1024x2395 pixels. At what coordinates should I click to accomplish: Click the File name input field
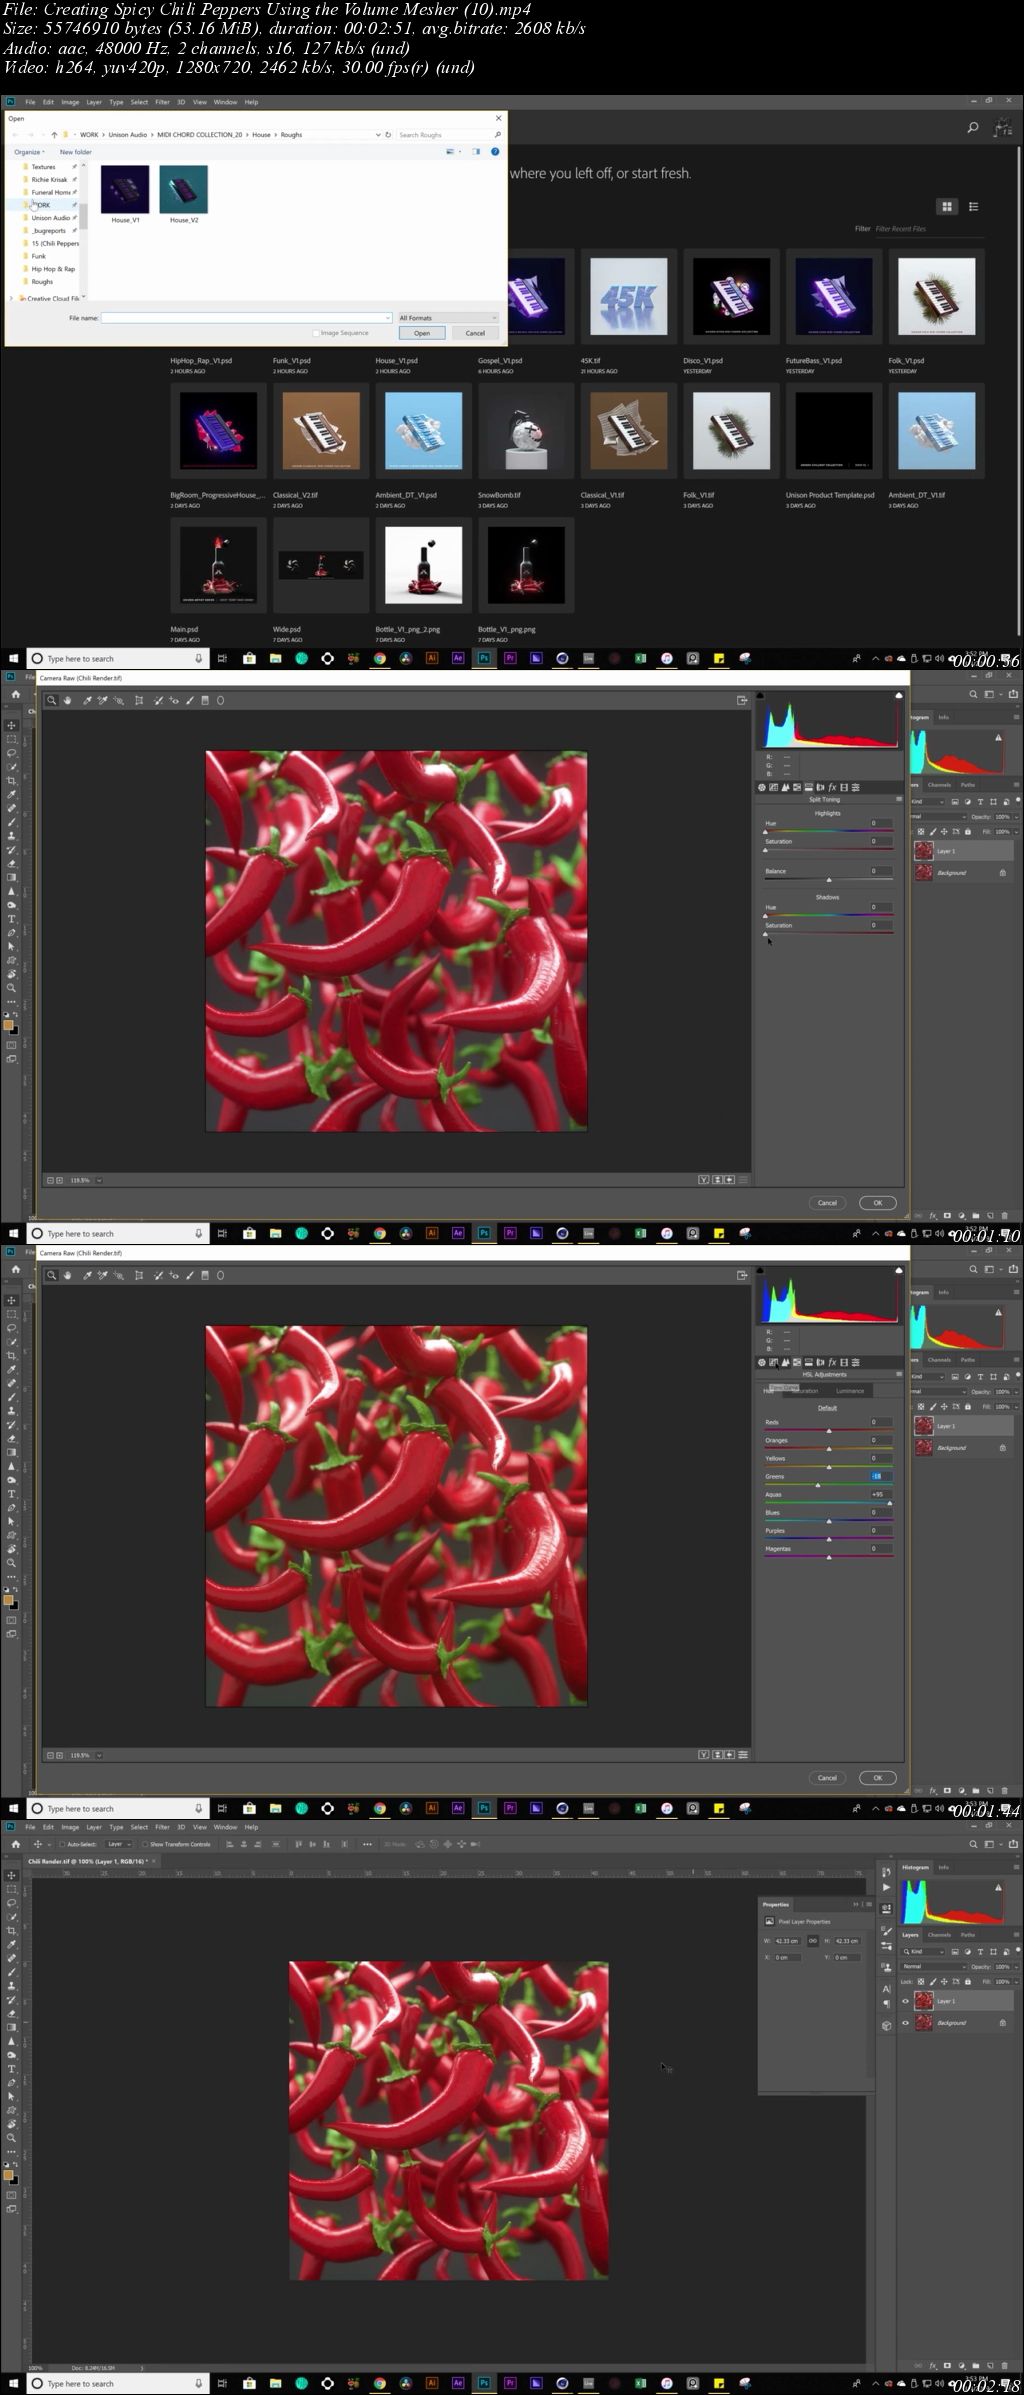(x=246, y=318)
